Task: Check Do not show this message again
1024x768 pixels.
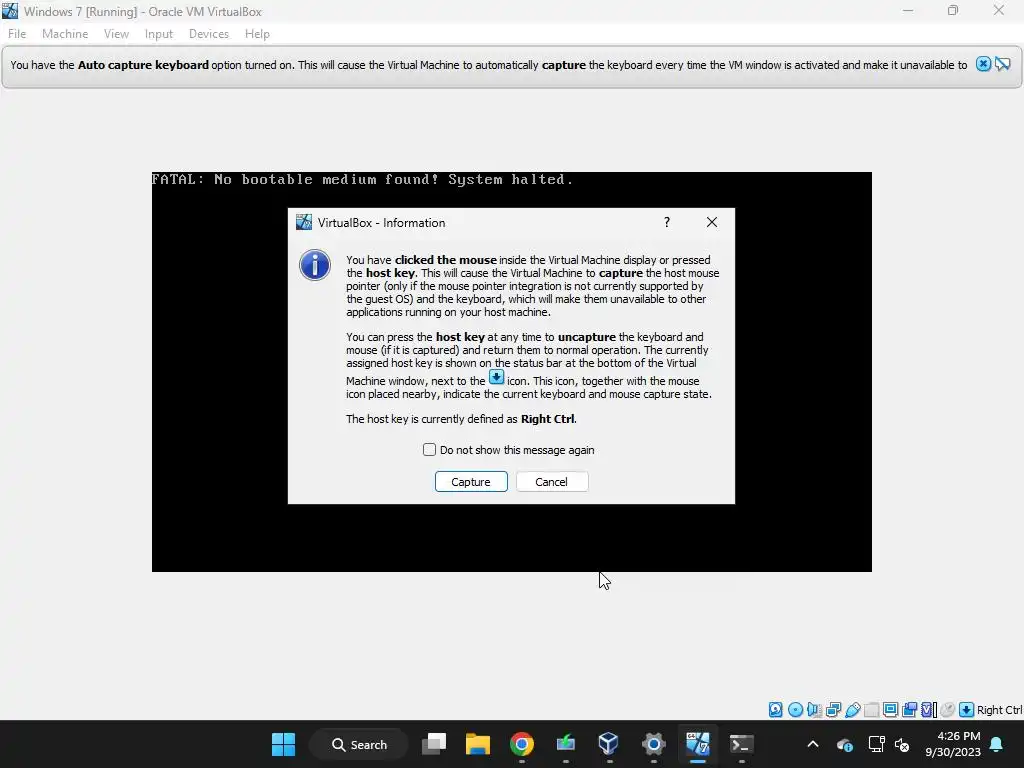Action: coord(429,449)
